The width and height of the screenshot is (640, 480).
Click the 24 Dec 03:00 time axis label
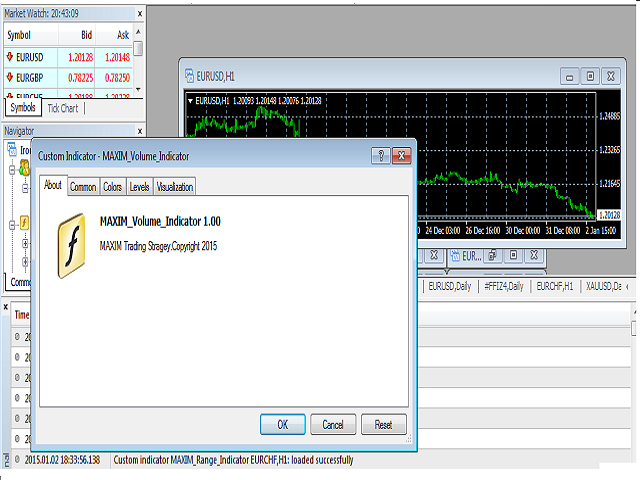point(442,231)
